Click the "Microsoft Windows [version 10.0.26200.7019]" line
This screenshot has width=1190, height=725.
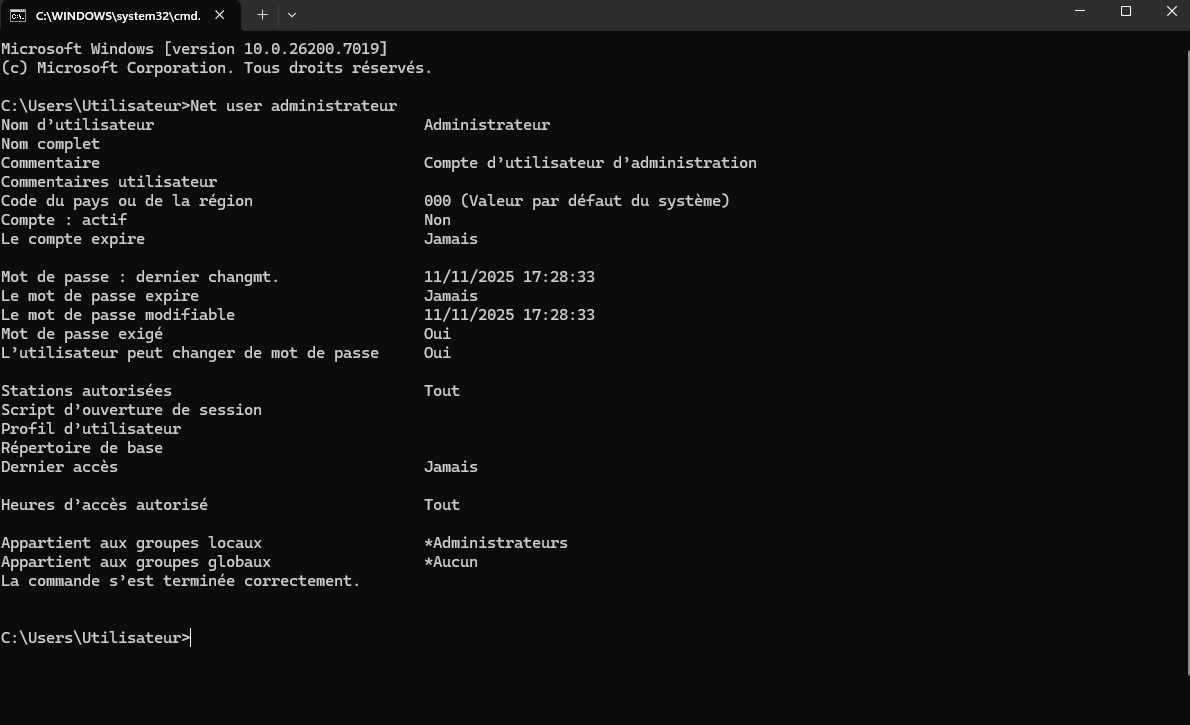click(194, 49)
